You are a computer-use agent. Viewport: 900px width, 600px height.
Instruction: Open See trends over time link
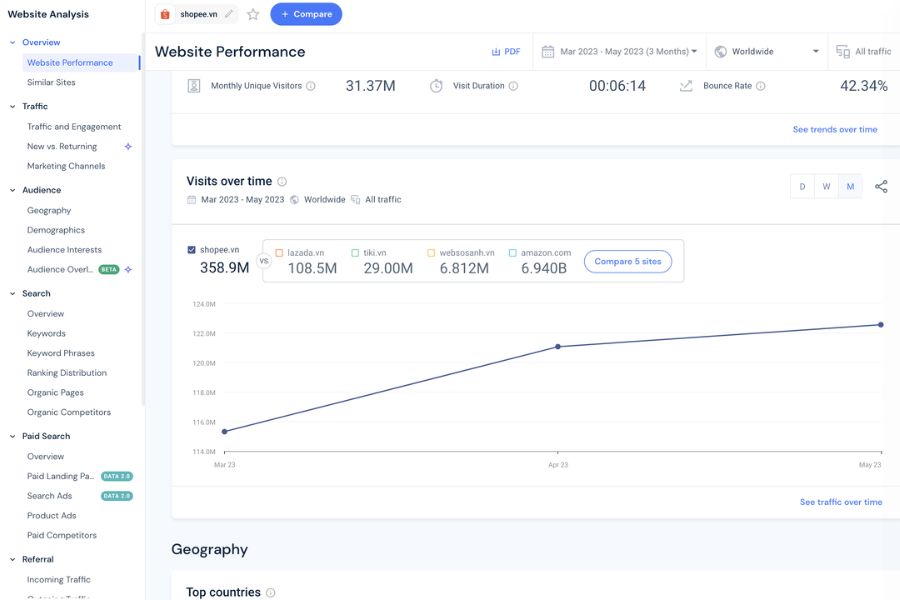pyautogui.click(x=835, y=130)
